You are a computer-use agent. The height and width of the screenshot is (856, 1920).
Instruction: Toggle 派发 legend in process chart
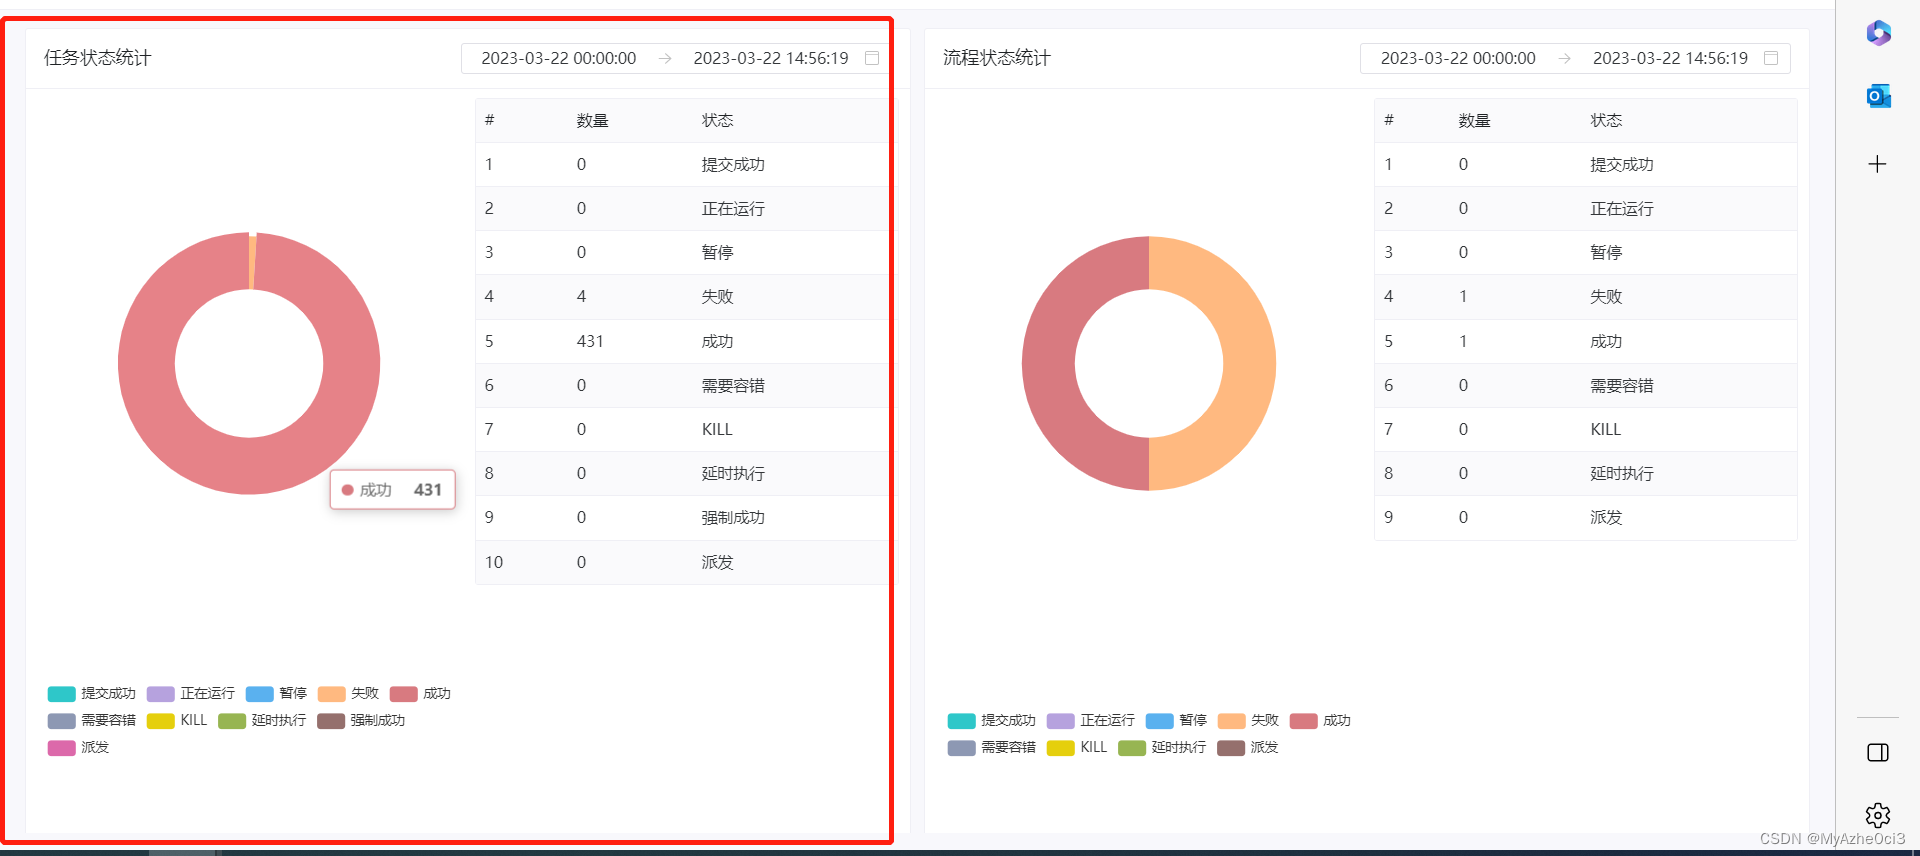pyautogui.click(x=1248, y=747)
